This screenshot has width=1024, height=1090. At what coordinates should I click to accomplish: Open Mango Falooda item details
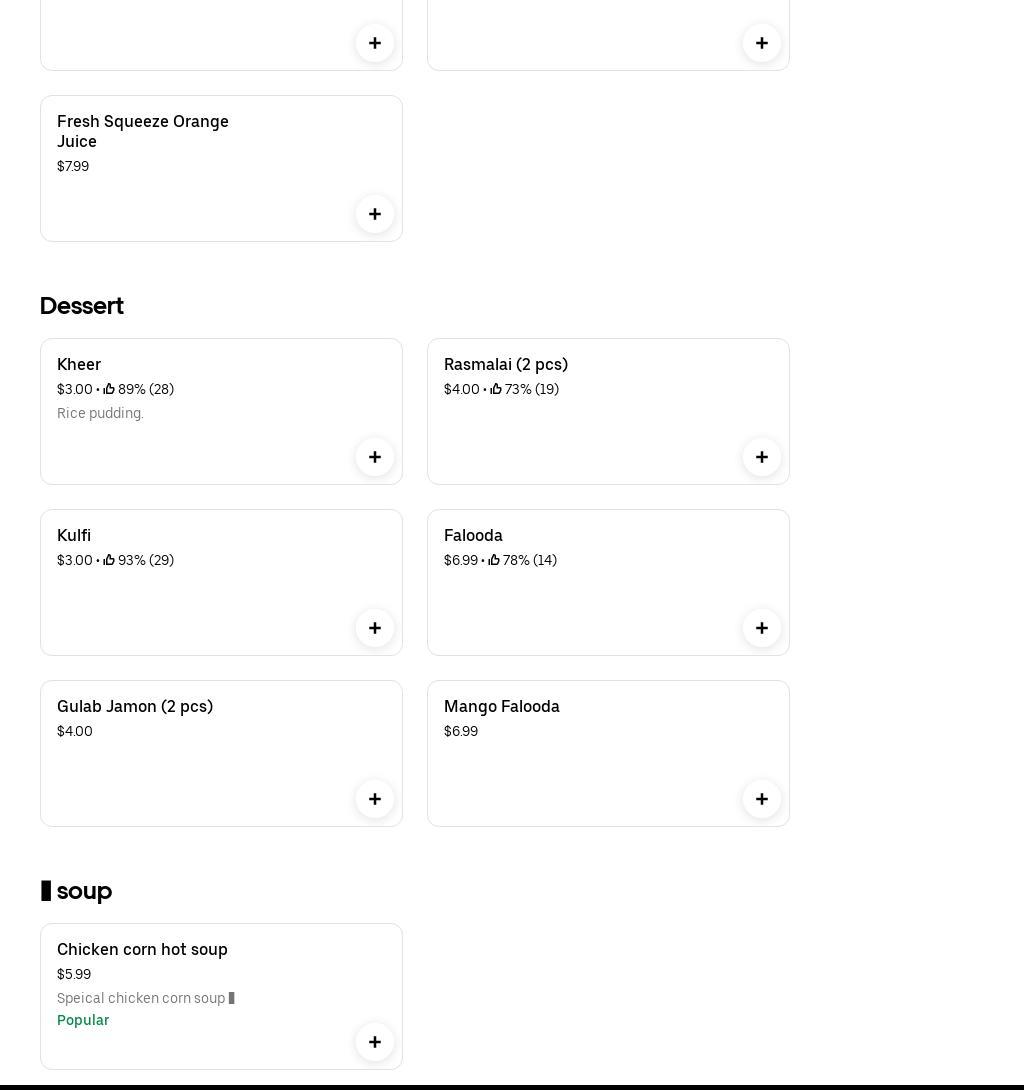[502, 707]
